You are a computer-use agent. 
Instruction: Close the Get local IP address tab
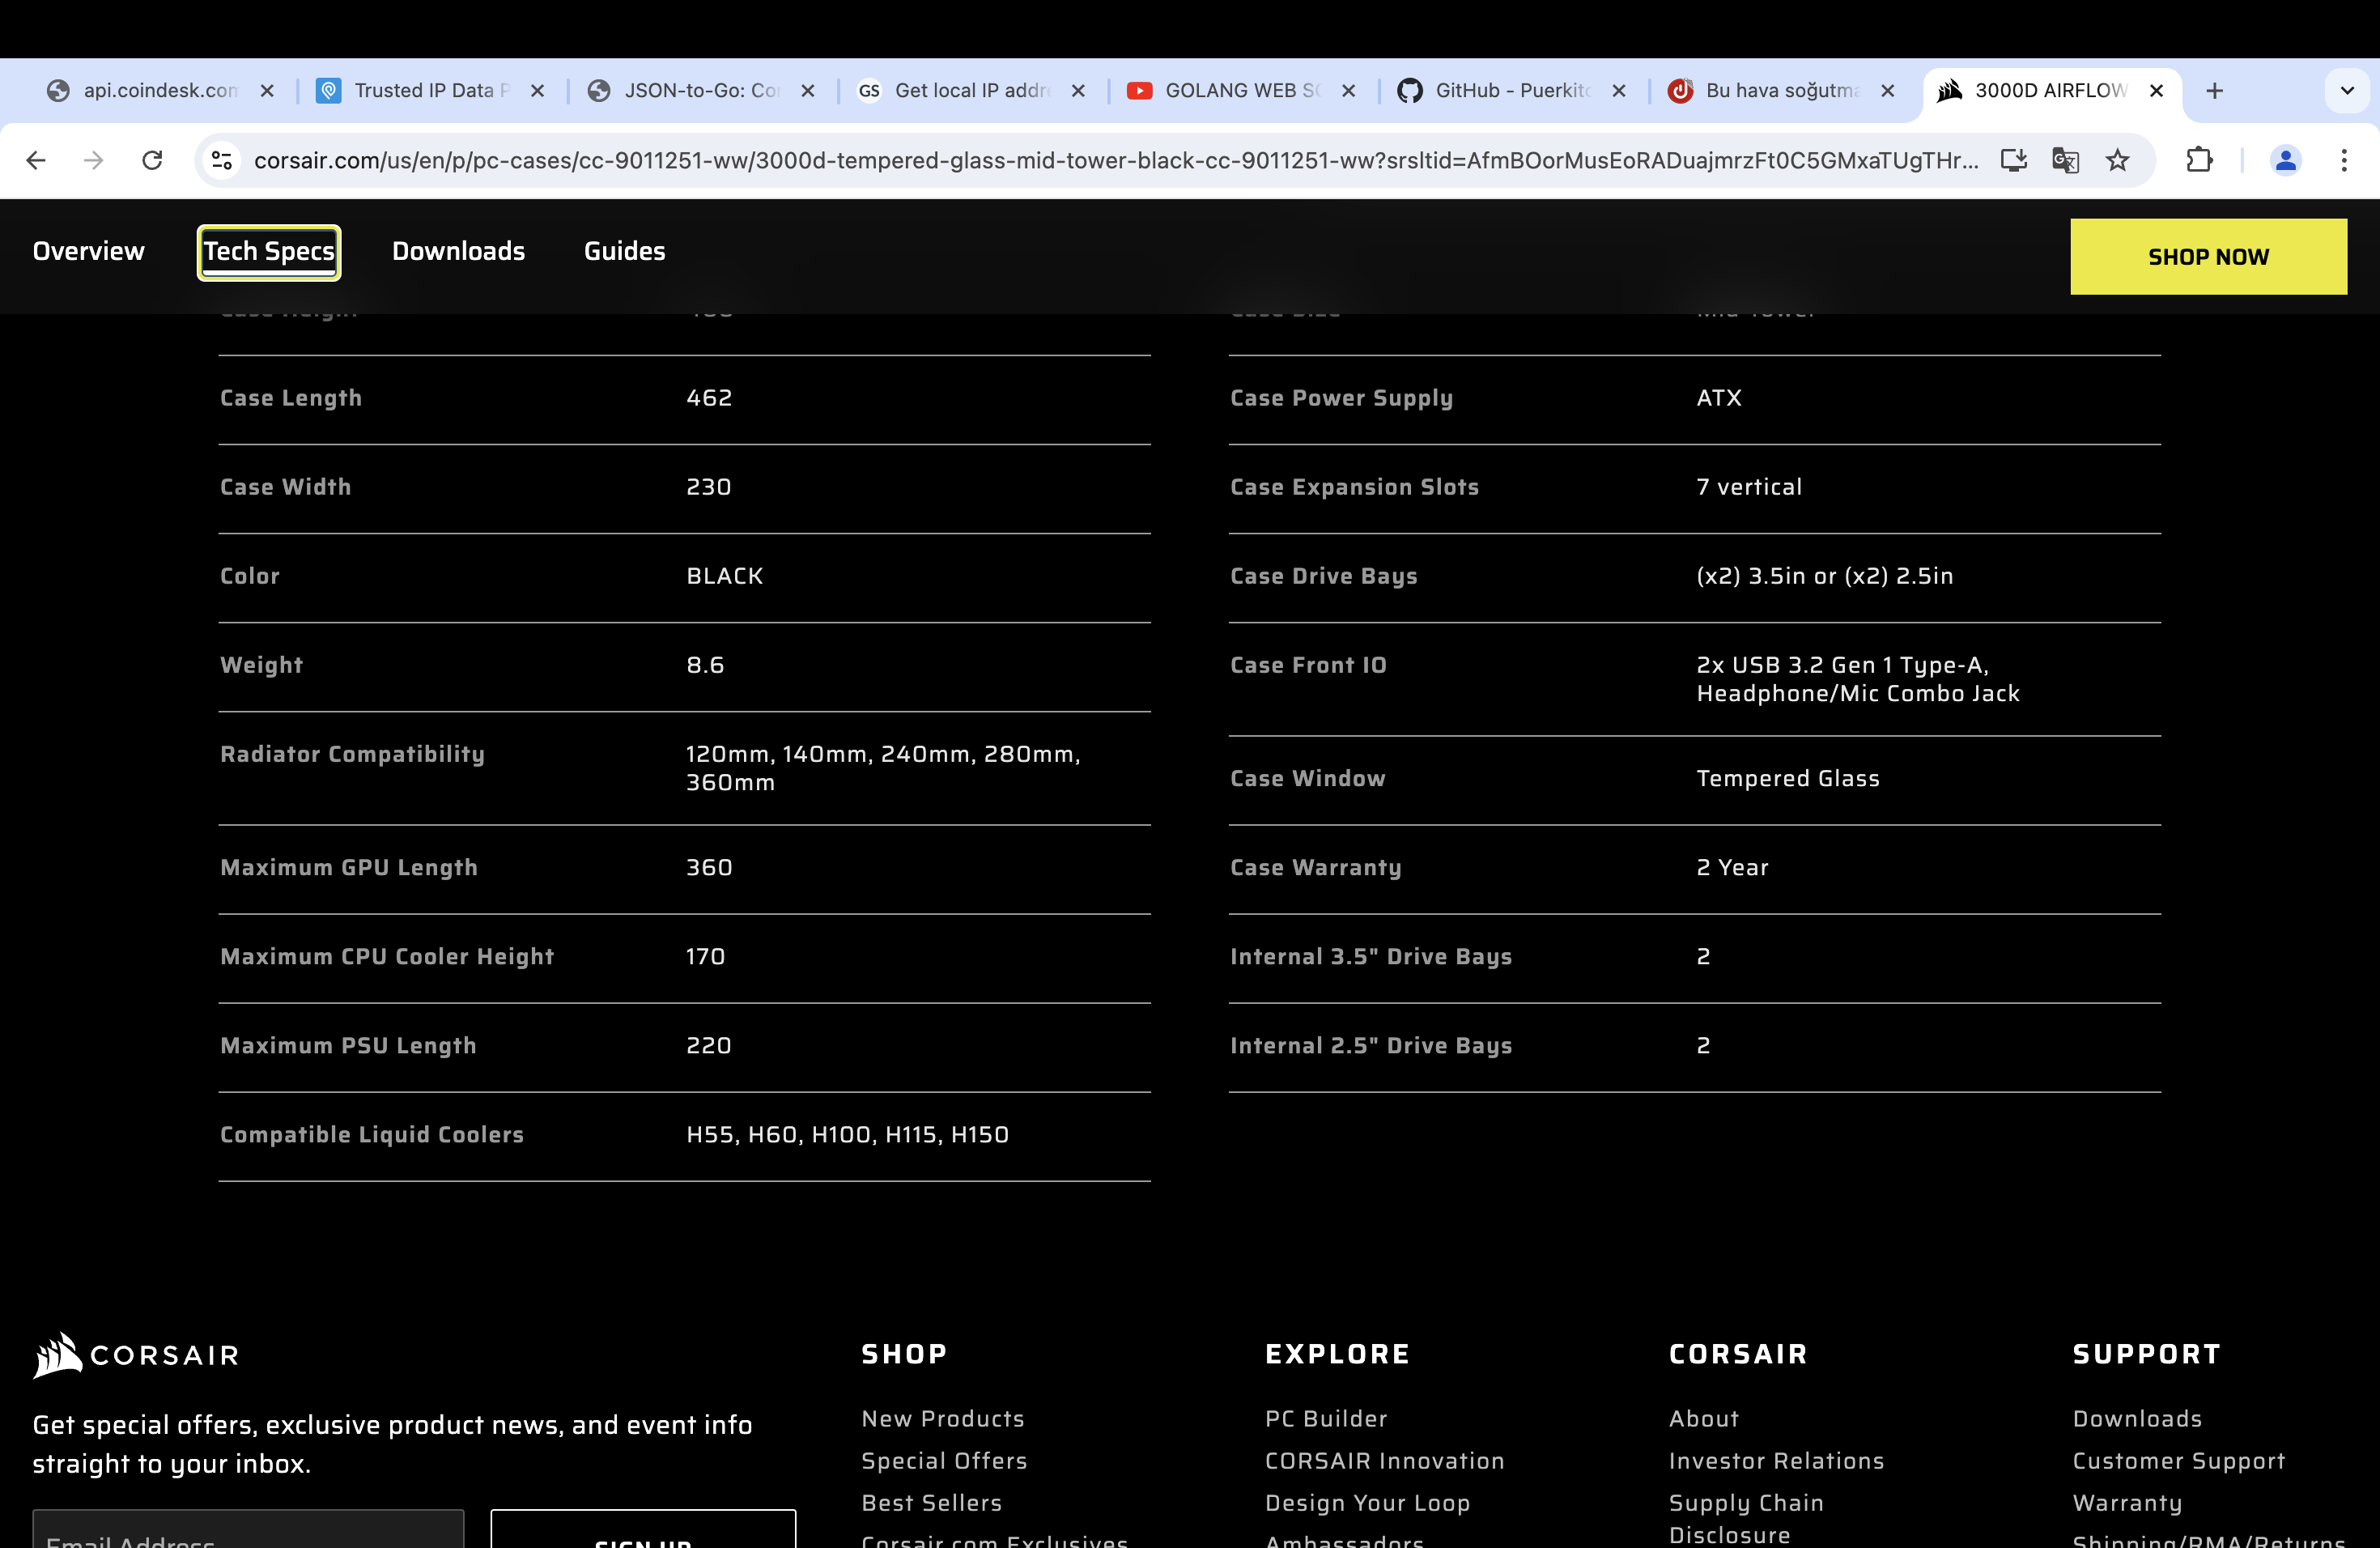[1078, 91]
